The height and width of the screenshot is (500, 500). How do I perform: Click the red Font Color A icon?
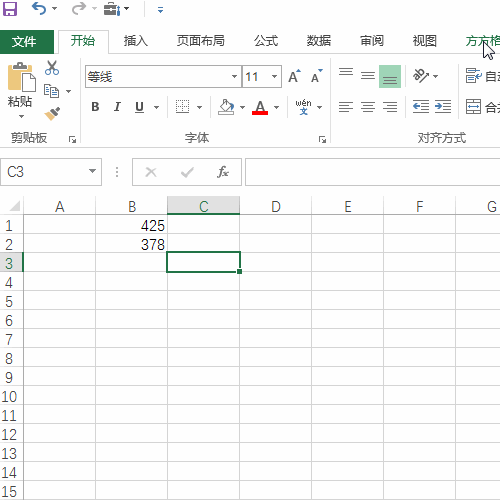(x=260, y=107)
